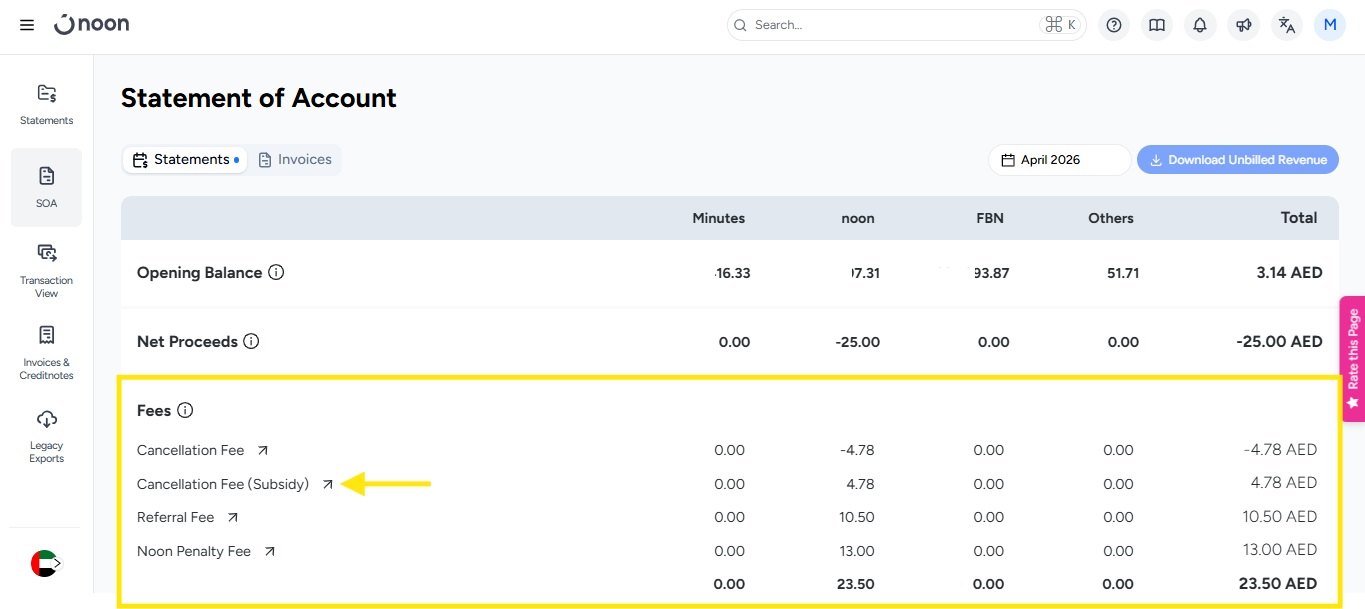This screenshot has width=1365, height=609.
Task: Show the Net Proceeds info tooltip
Action: click(x=252, y=341)
